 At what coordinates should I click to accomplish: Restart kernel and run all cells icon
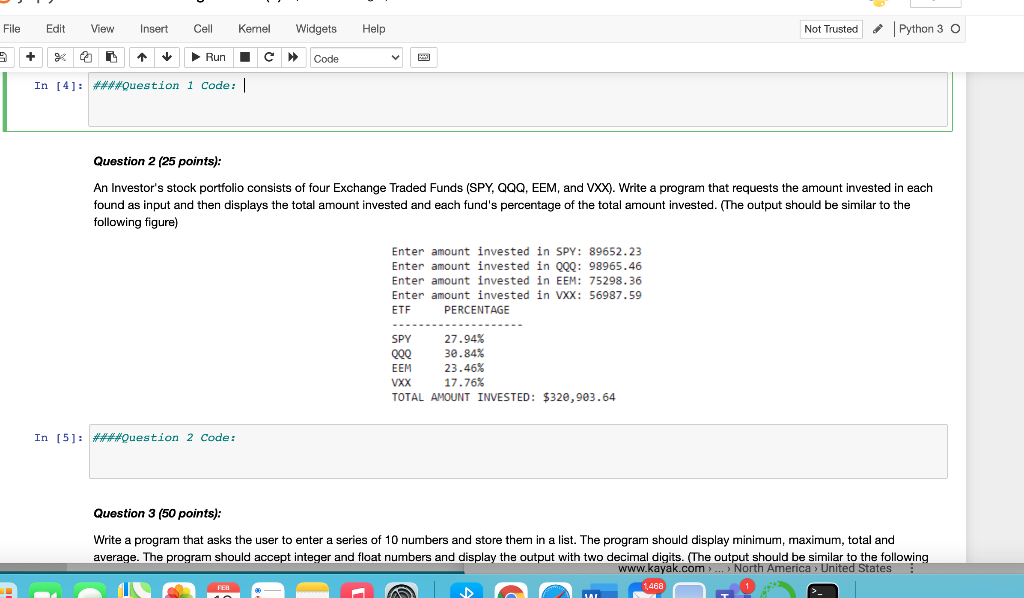(292, 57)
